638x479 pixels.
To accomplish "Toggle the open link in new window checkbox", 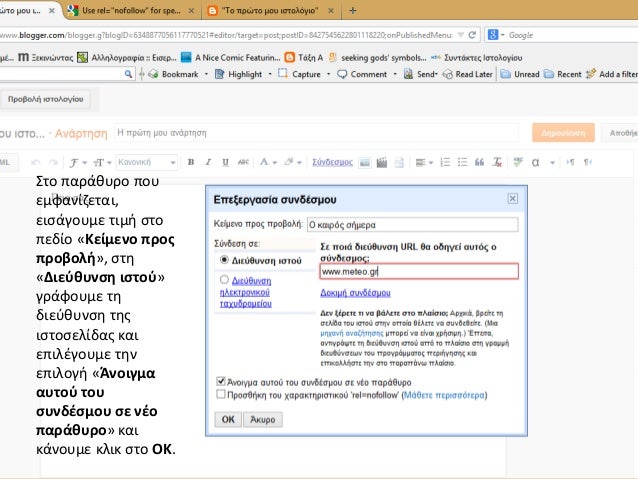I will pyautogui.click(x=221, y=381).
